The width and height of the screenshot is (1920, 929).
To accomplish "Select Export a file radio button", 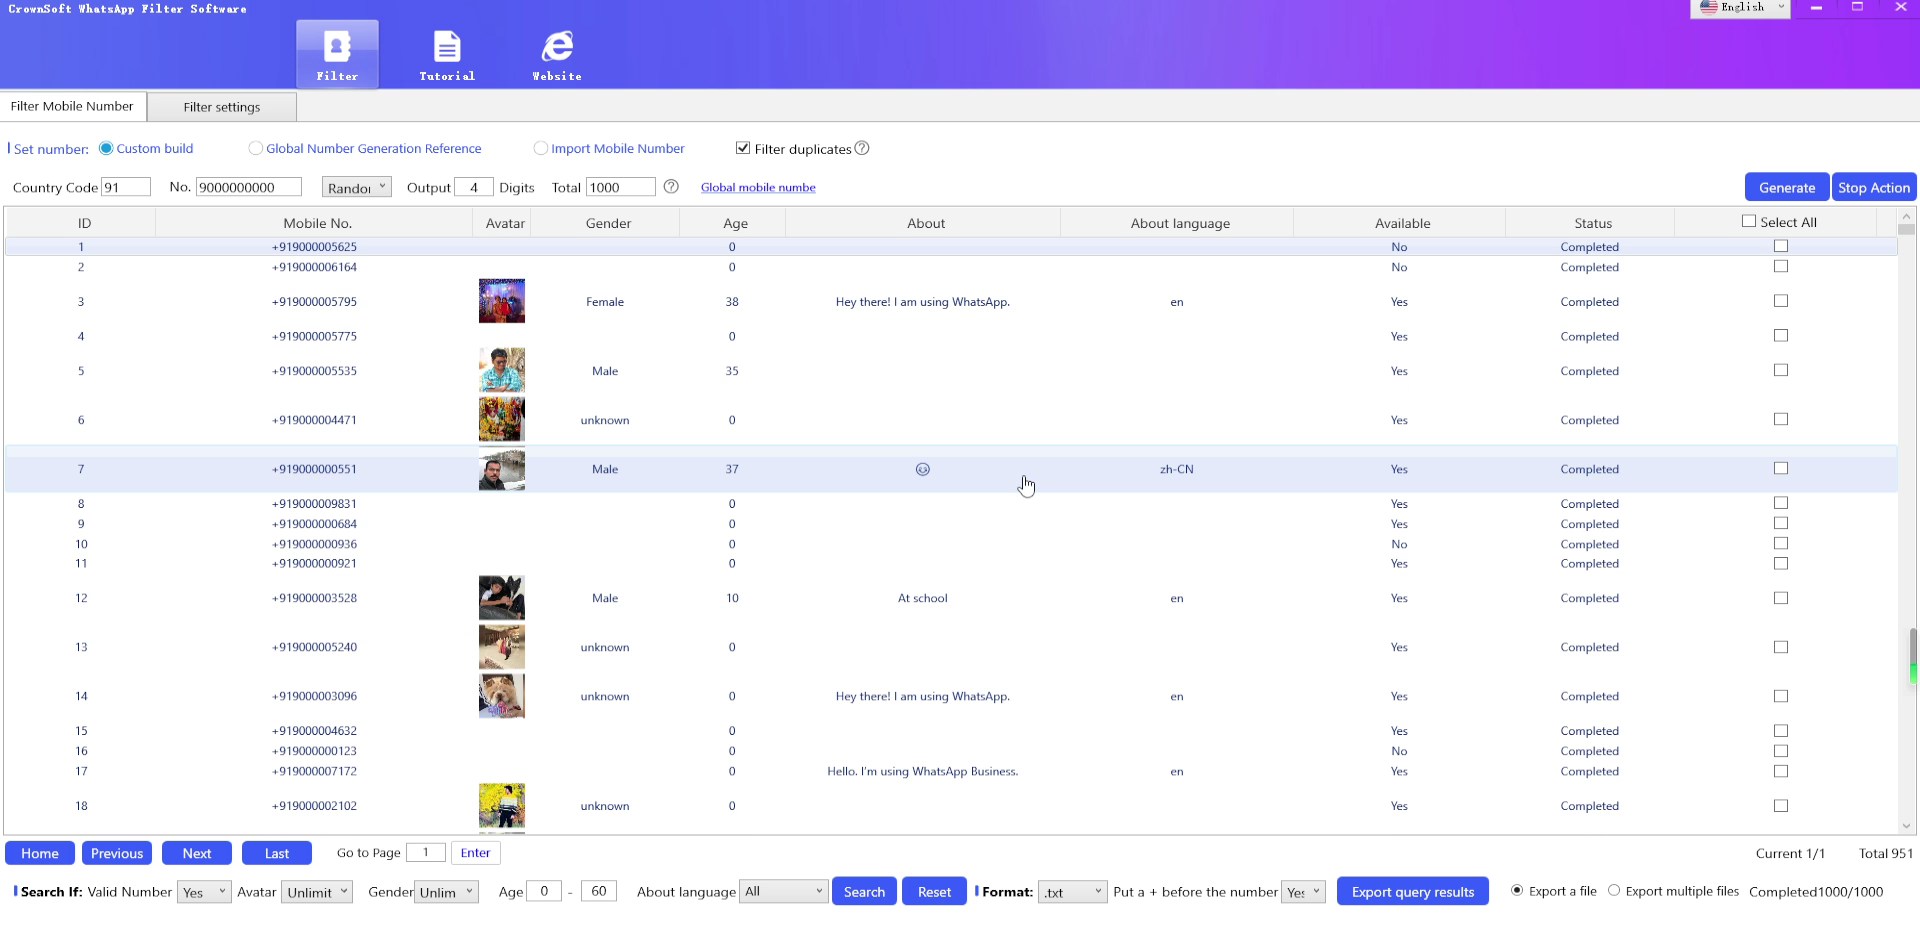I will pos(1517,890).
